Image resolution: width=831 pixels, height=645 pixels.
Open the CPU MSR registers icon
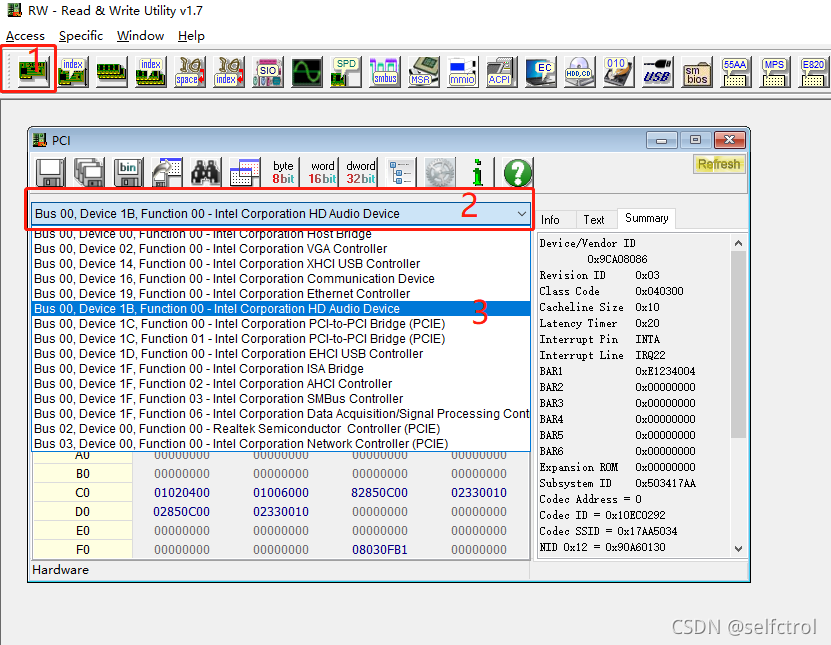click(x=423, y=72)
